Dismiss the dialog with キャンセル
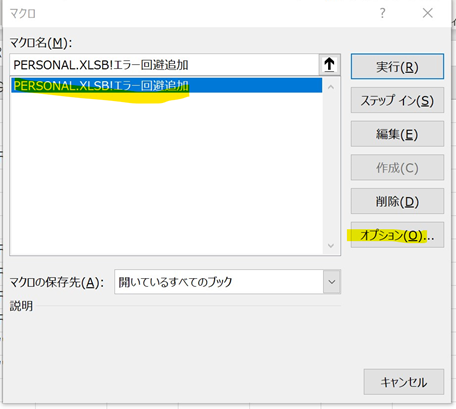The image size is (456, 409). (x=404, y=382)
